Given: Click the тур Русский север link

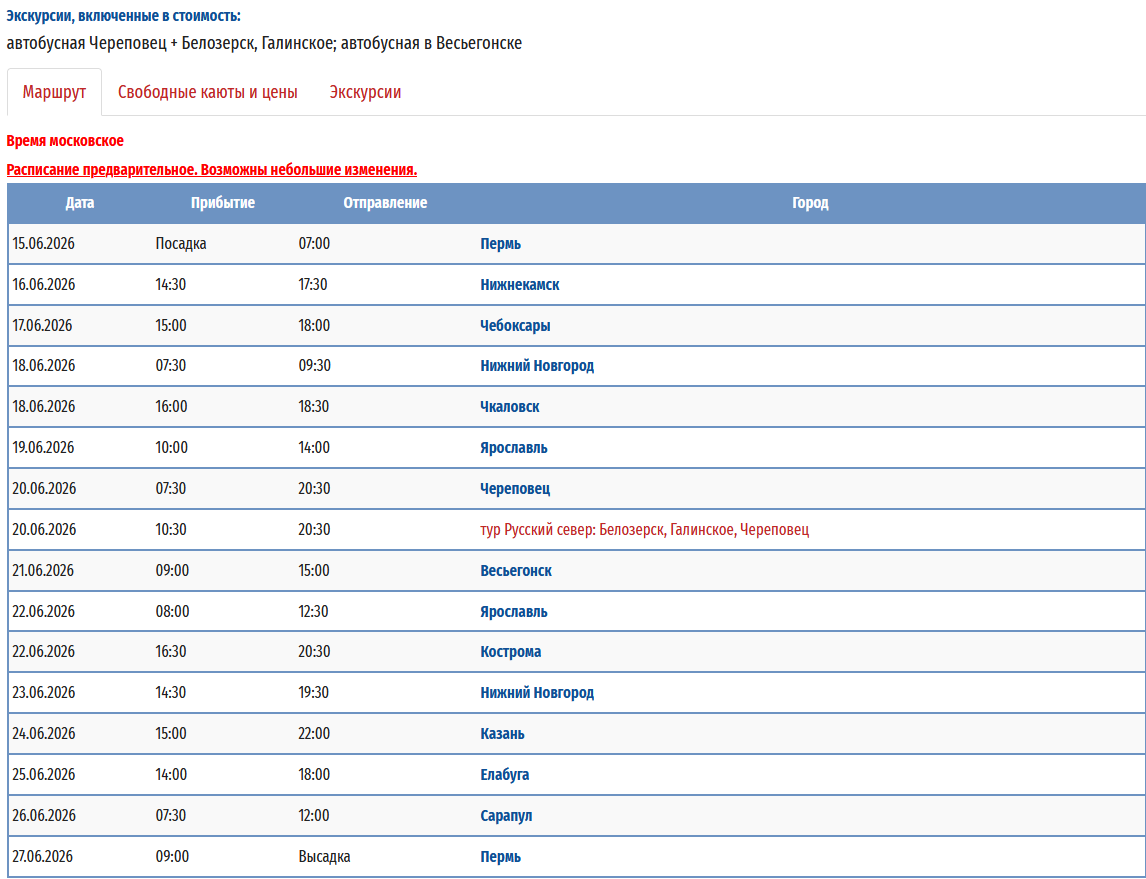Looking at the screenshot, I should 644,530.
